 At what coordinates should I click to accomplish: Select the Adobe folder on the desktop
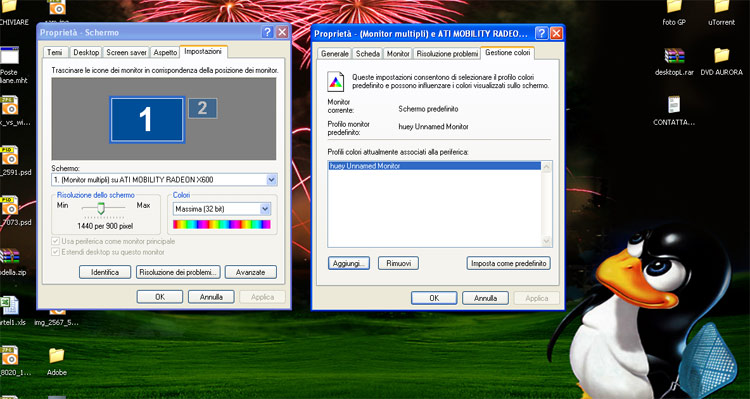(x=56, y=355)
